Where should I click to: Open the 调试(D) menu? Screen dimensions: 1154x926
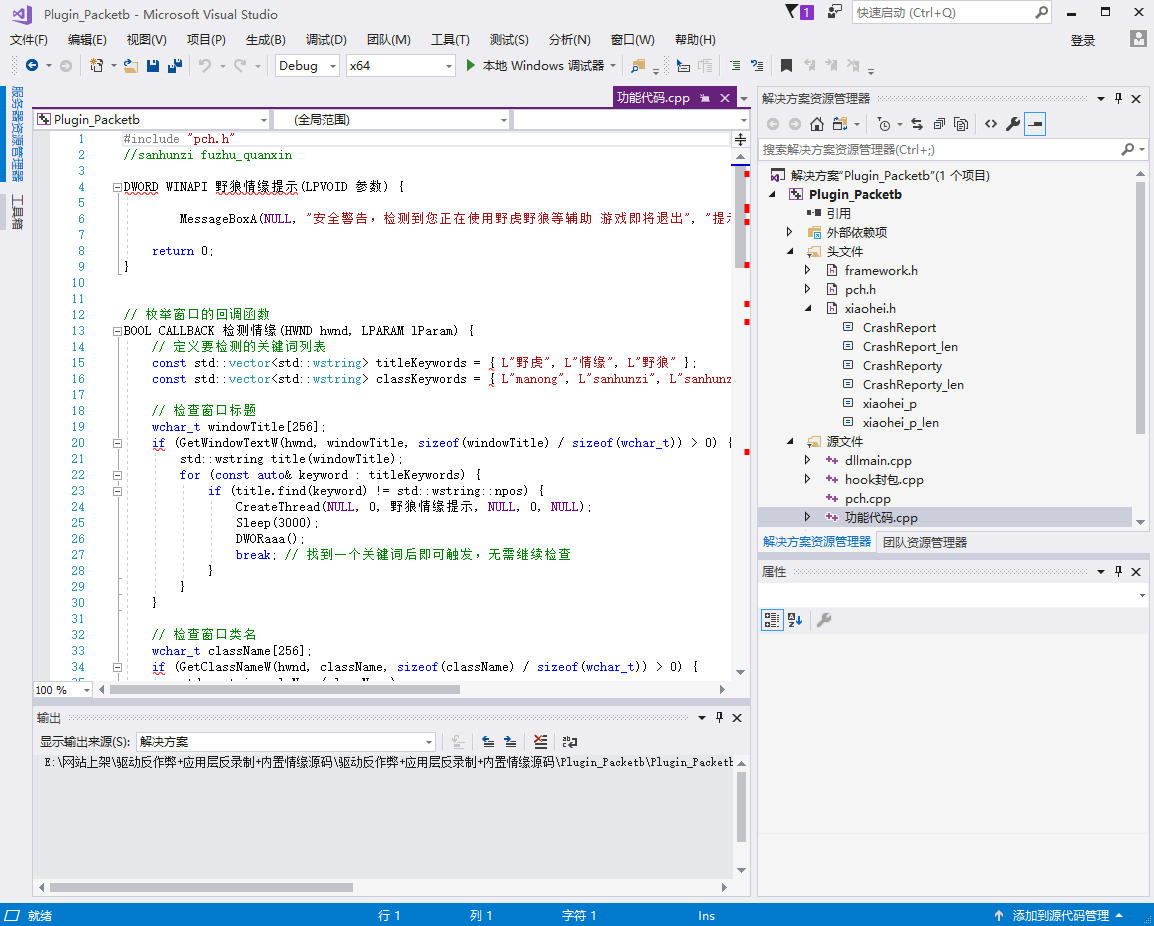326,40
